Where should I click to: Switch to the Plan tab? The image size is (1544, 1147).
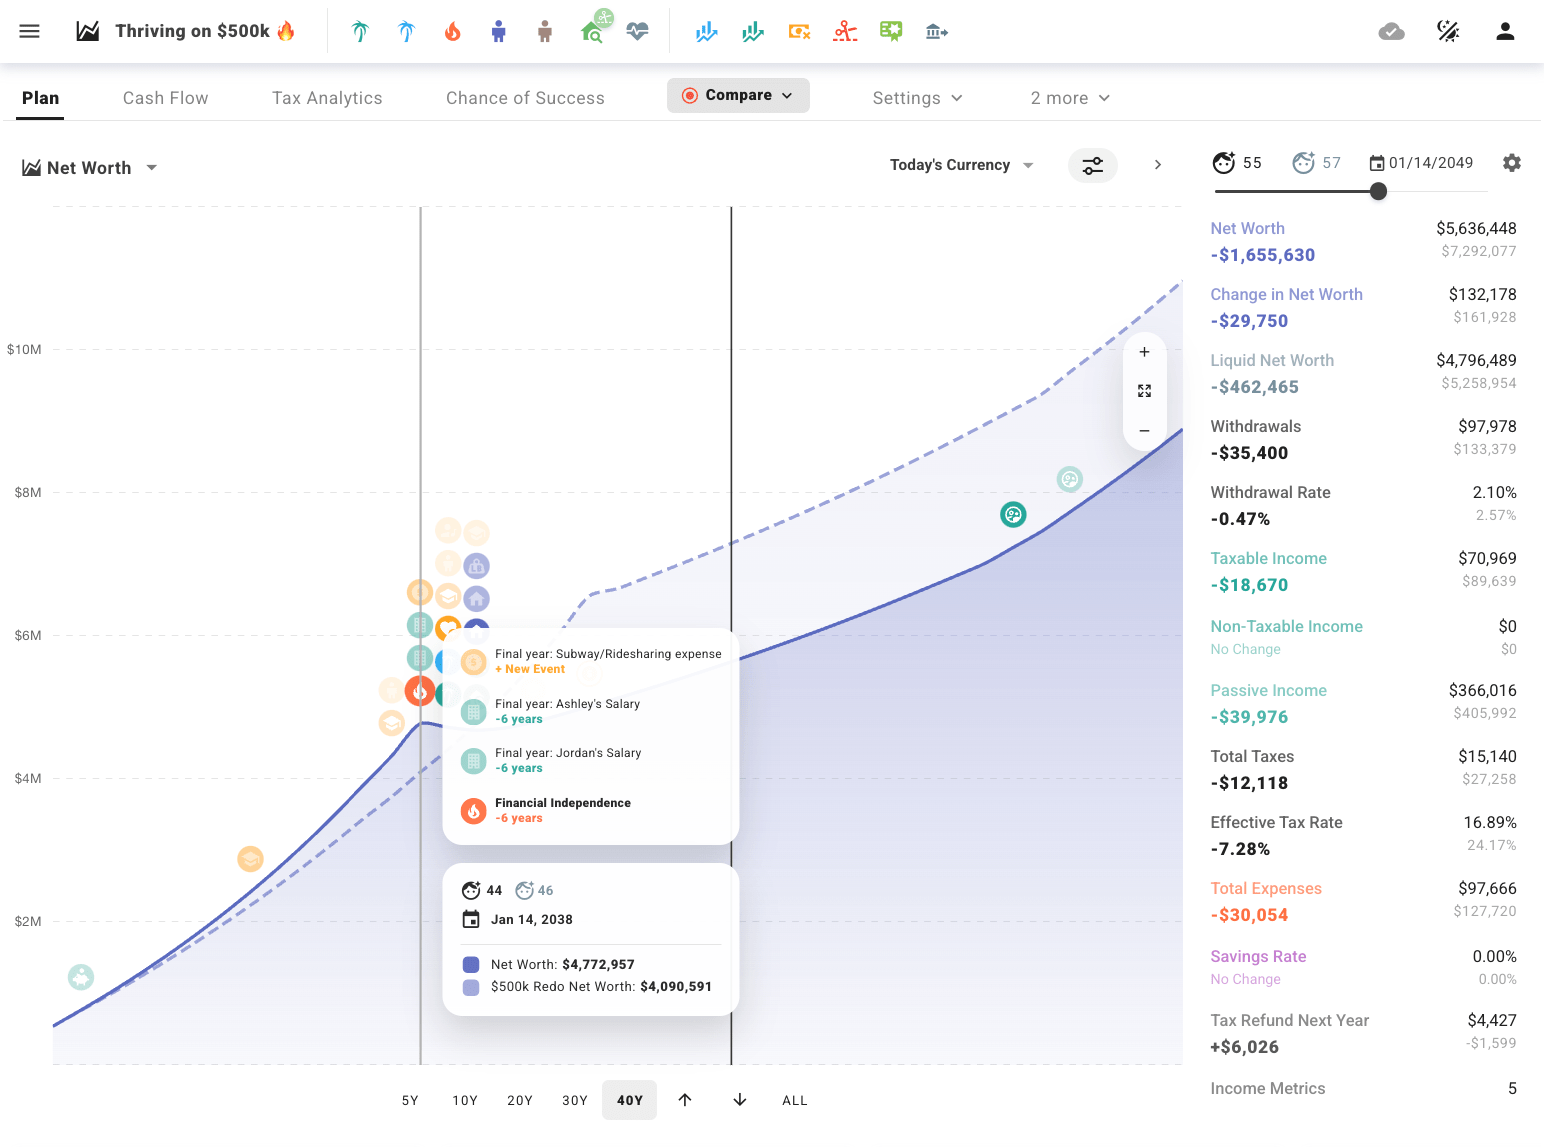click(x=40, y=98)
